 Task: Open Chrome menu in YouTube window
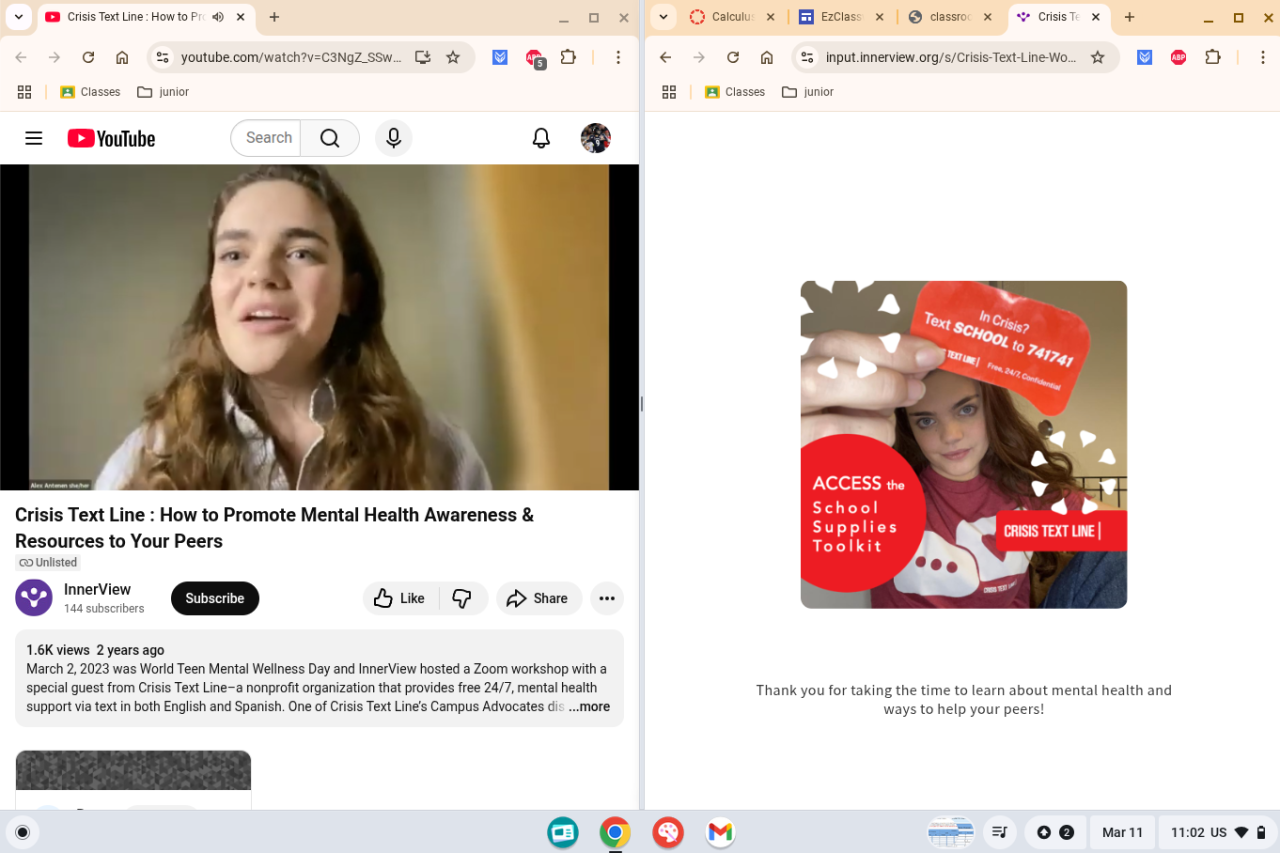618,57
